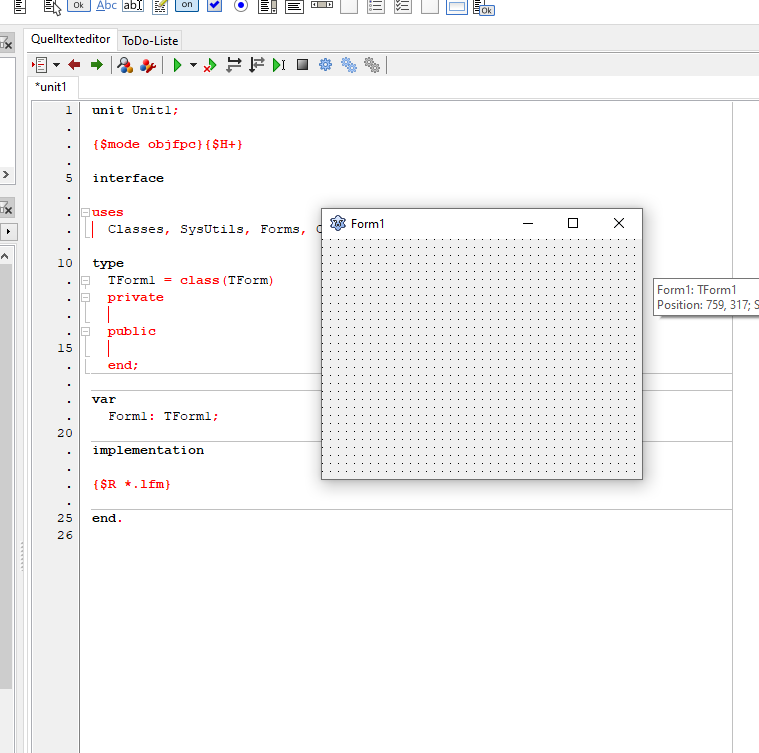This screenshot has height=753, width=759.
Task: Select the TComboBox component icon
Action: tap(294, 6)
